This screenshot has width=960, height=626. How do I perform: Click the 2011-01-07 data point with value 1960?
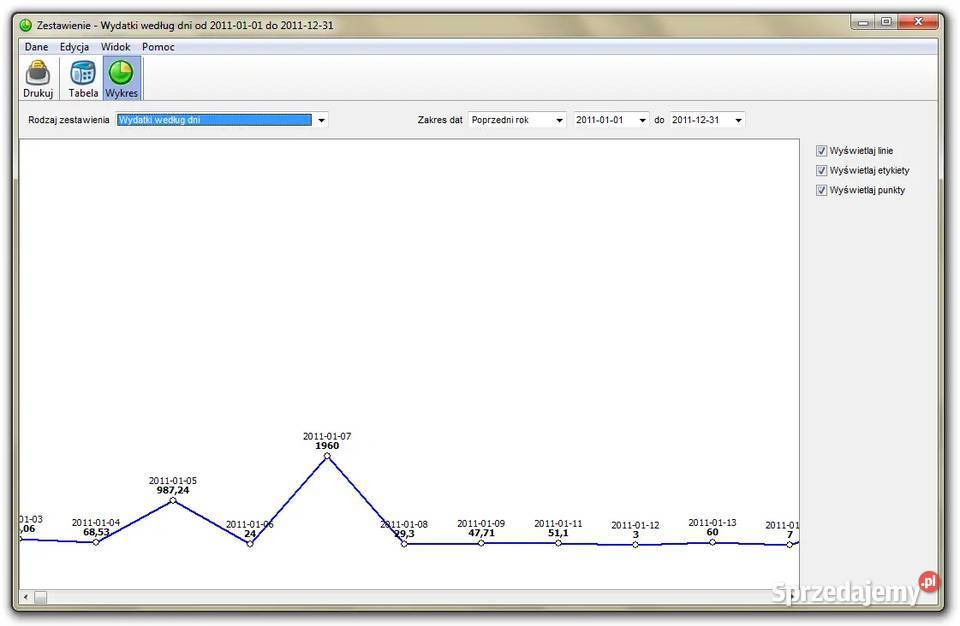click(327, 456)
